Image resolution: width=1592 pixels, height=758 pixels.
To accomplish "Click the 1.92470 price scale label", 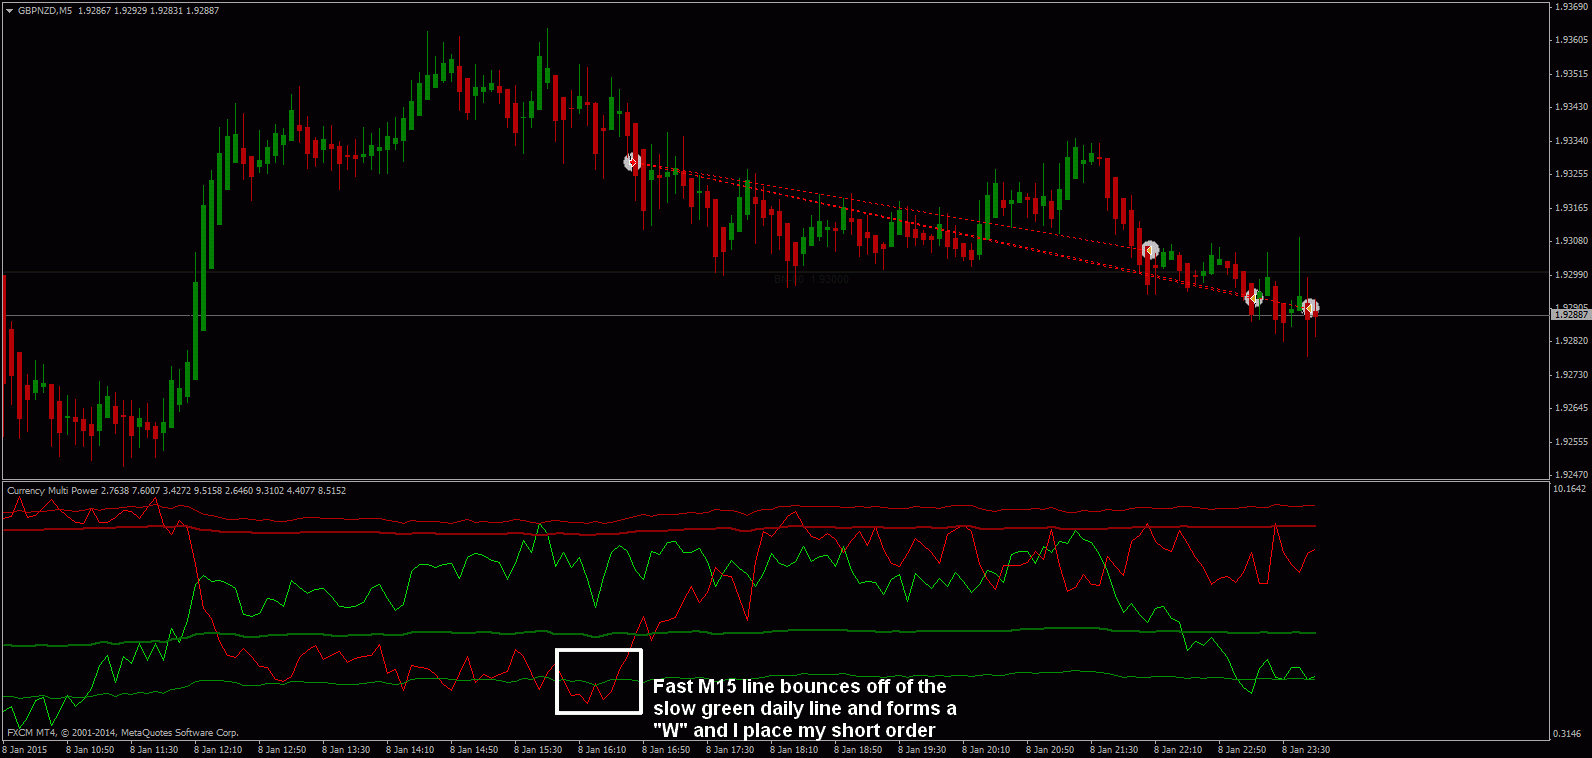I will coord(1571,475).
